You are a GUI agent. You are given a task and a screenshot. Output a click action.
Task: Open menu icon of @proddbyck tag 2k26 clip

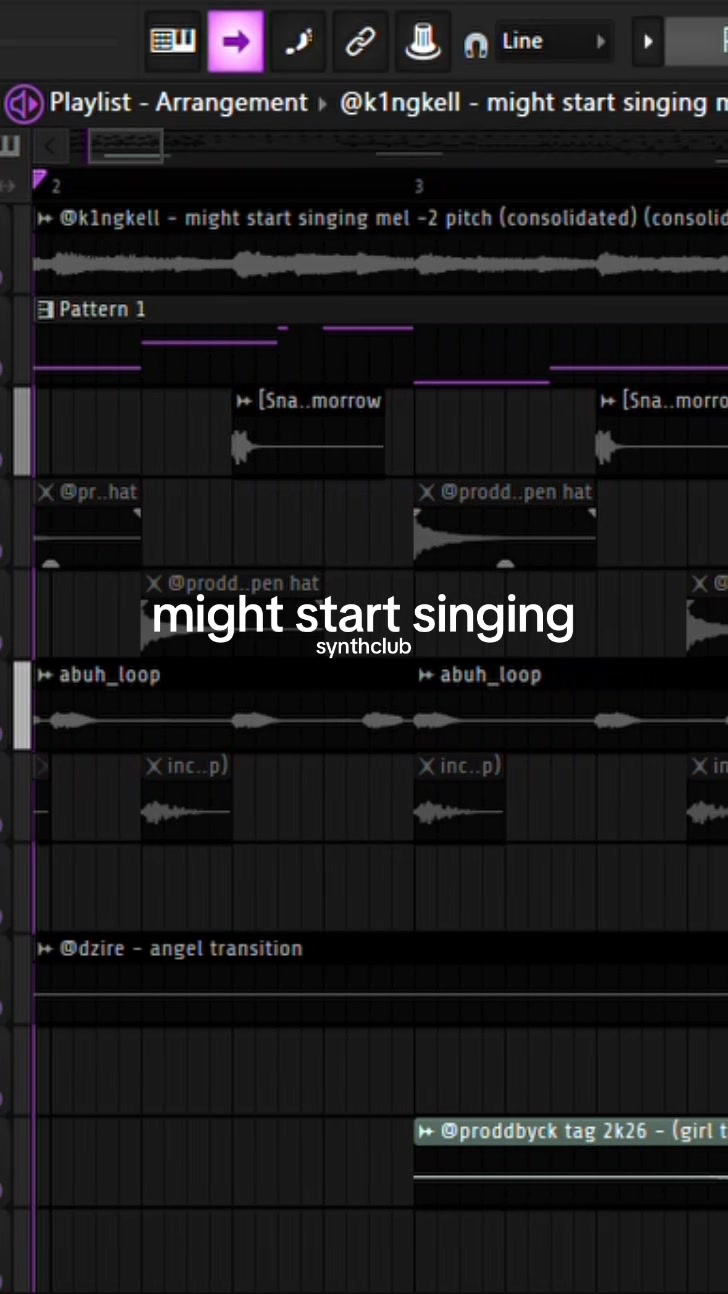click(x=427, y=1132)
